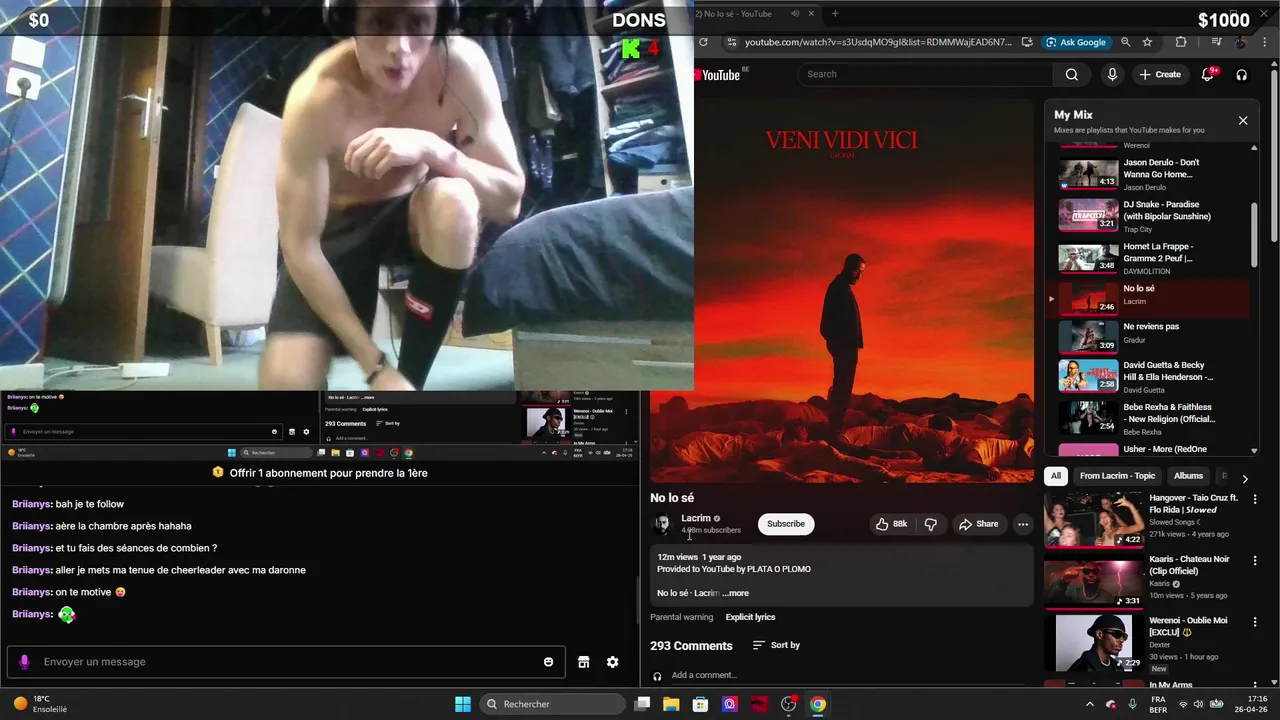Open YouTube notifications bell

pos(1208,74)
